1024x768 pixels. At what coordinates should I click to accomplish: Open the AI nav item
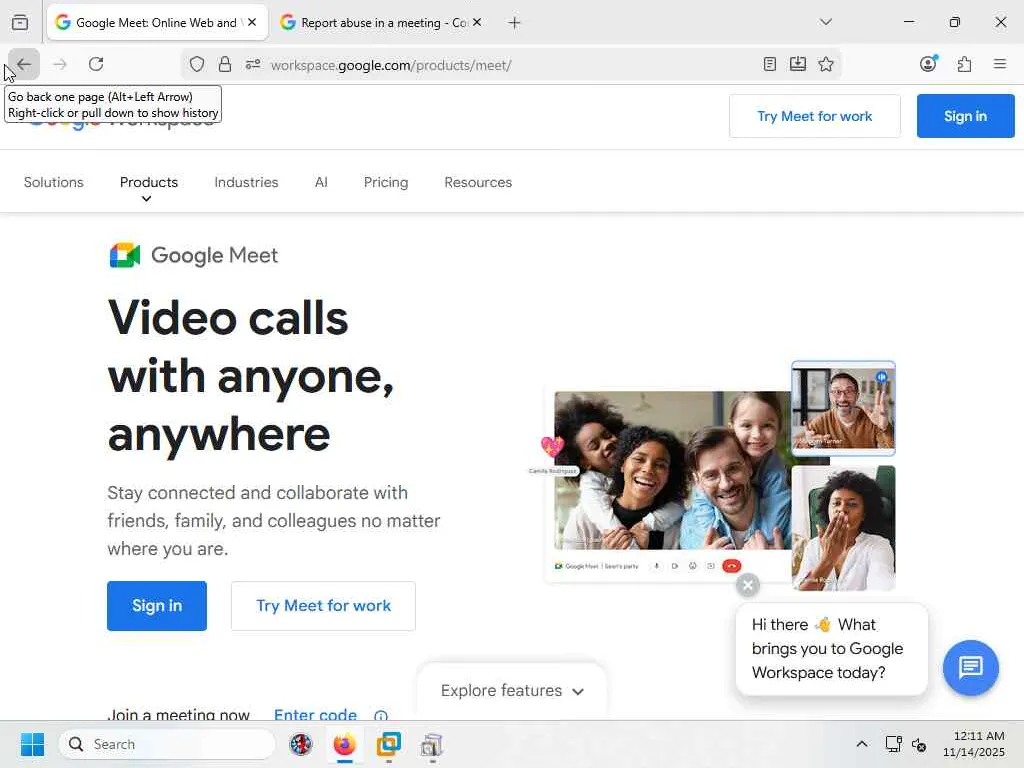coord(321,182)
